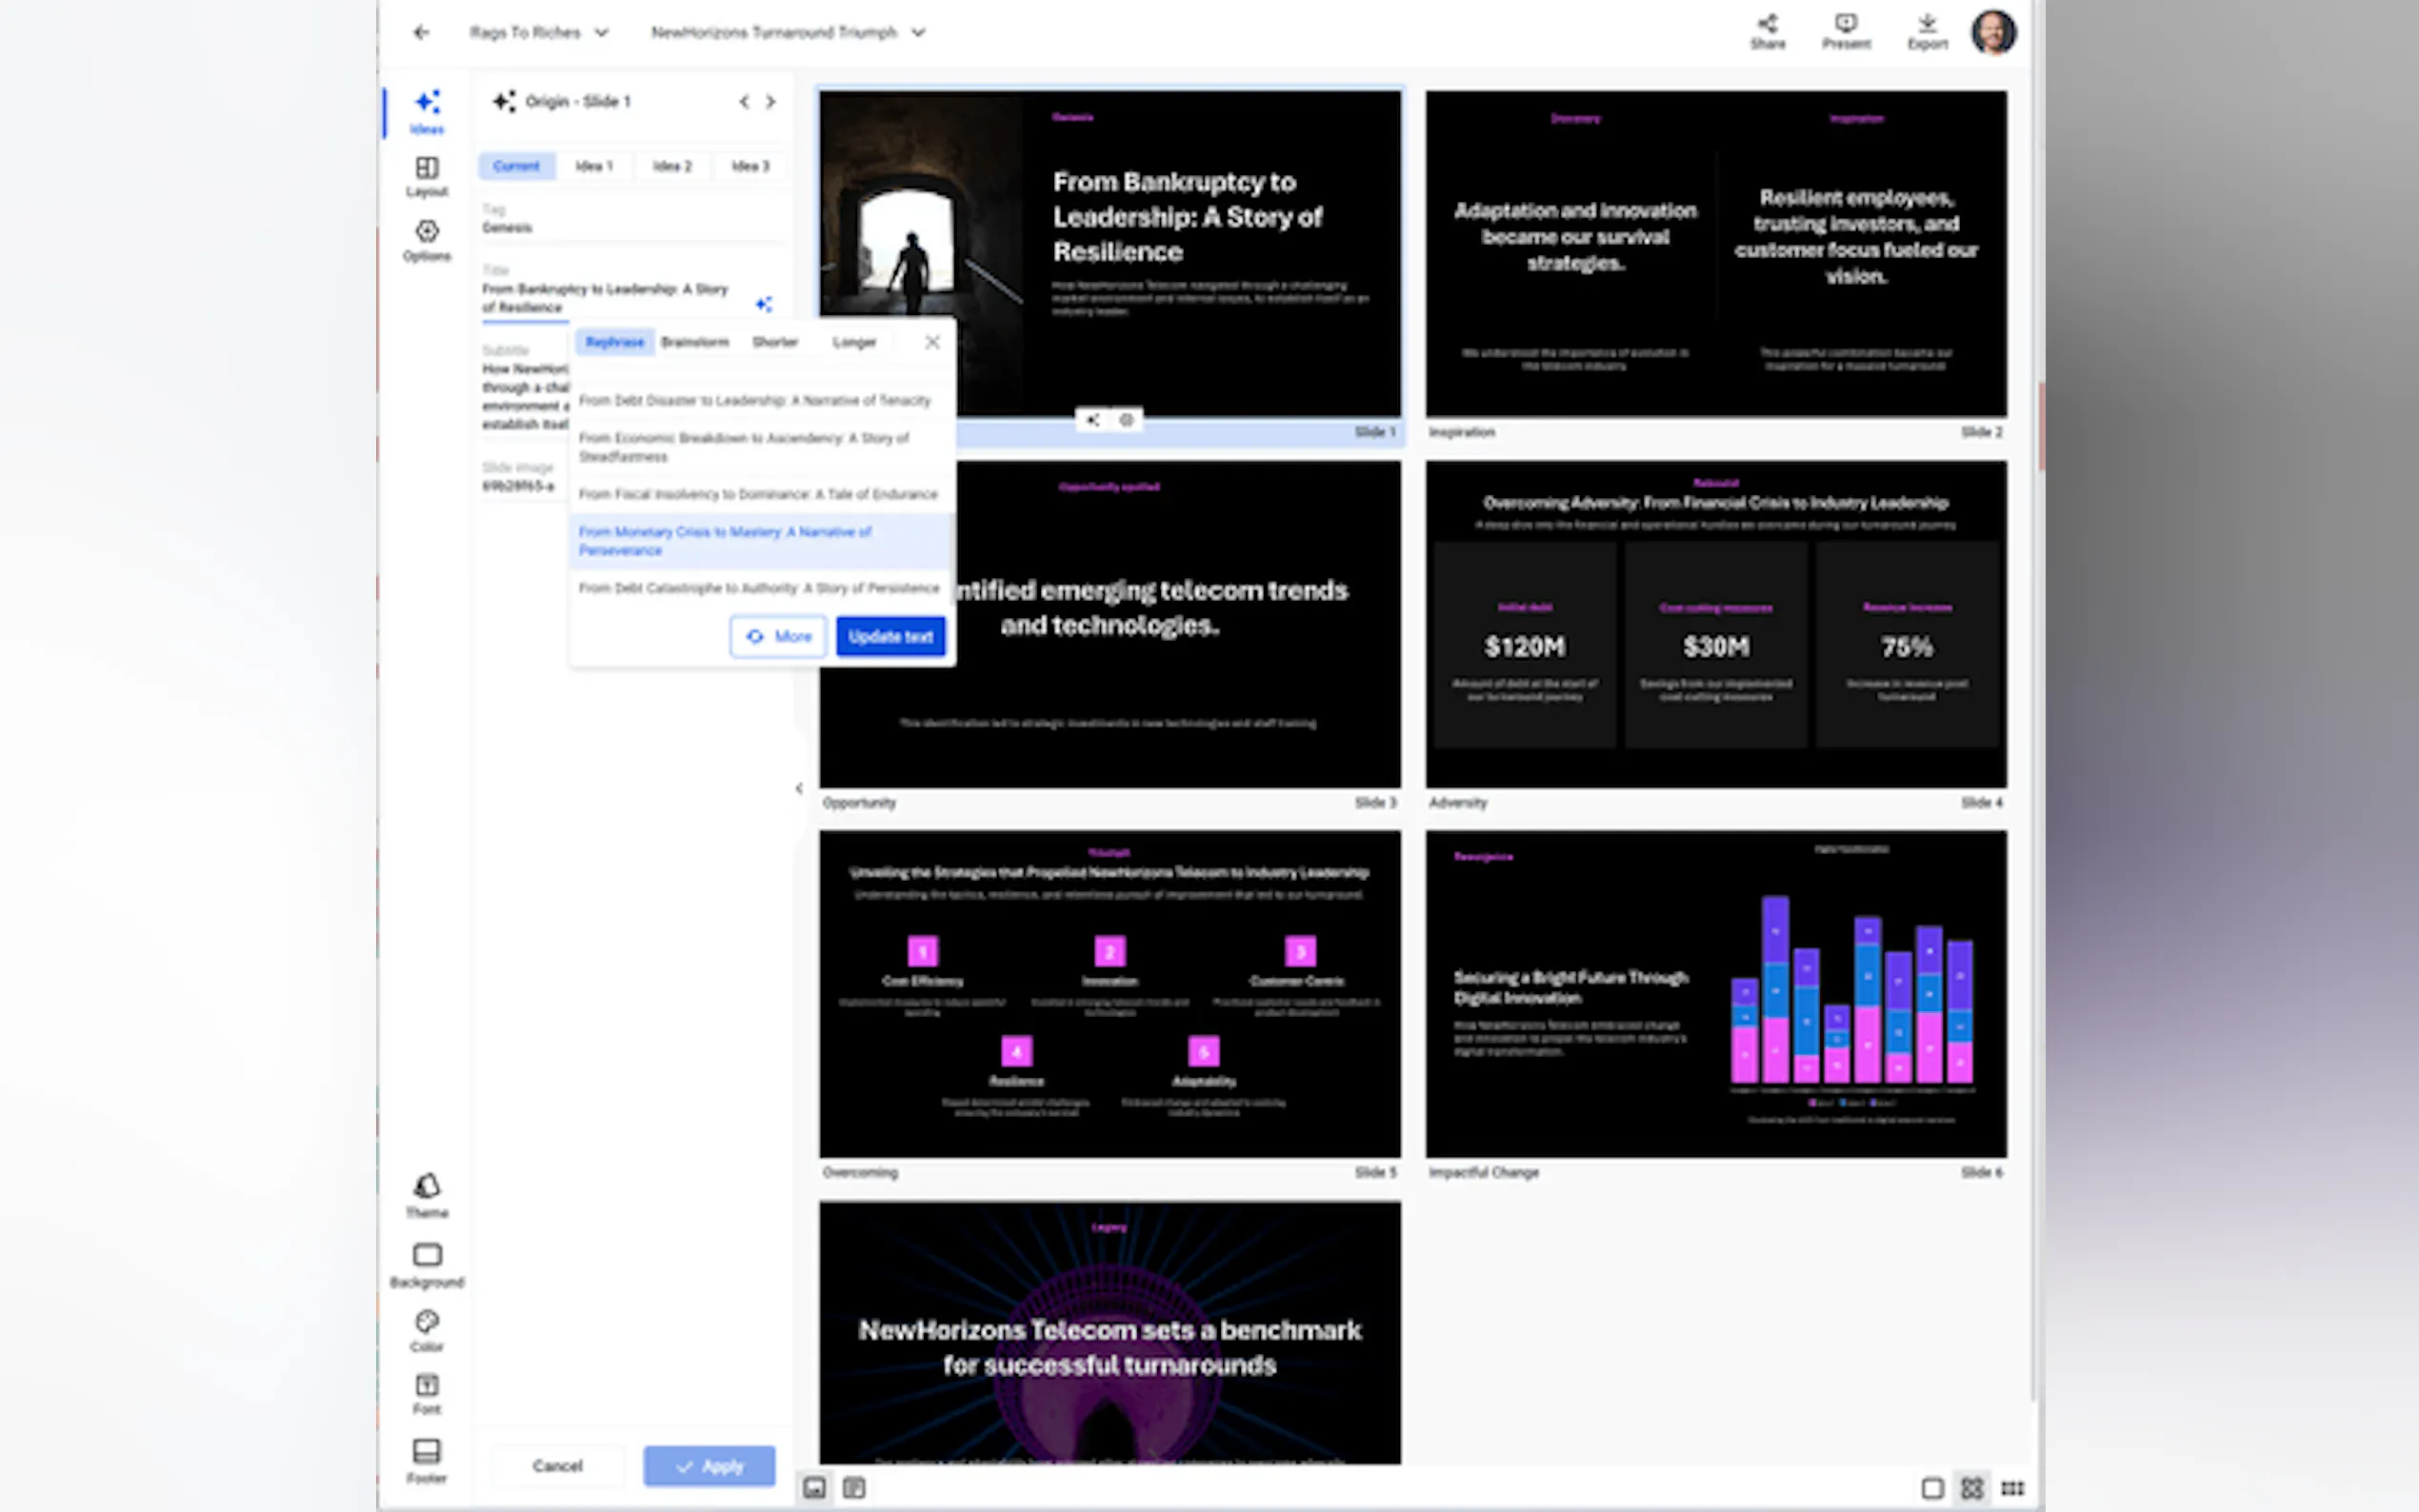
Task: Click the More suggestions button
Action: 778,637
